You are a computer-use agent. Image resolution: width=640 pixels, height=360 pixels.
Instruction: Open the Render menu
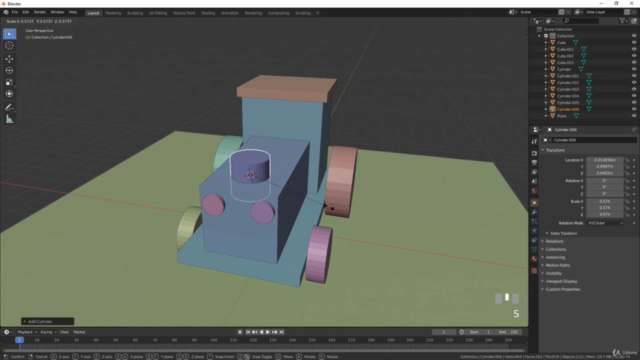(40, 12)
